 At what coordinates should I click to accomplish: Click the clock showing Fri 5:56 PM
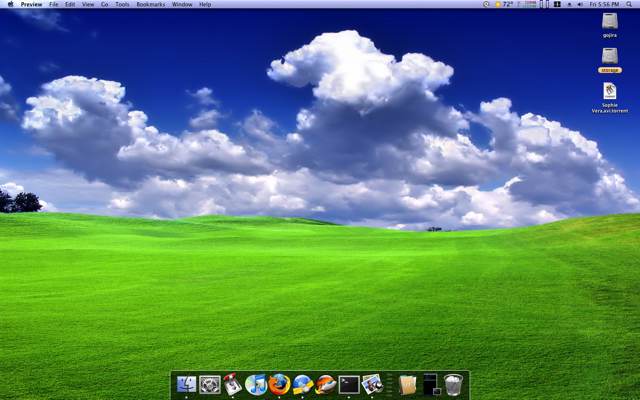[x=604, y=4]
